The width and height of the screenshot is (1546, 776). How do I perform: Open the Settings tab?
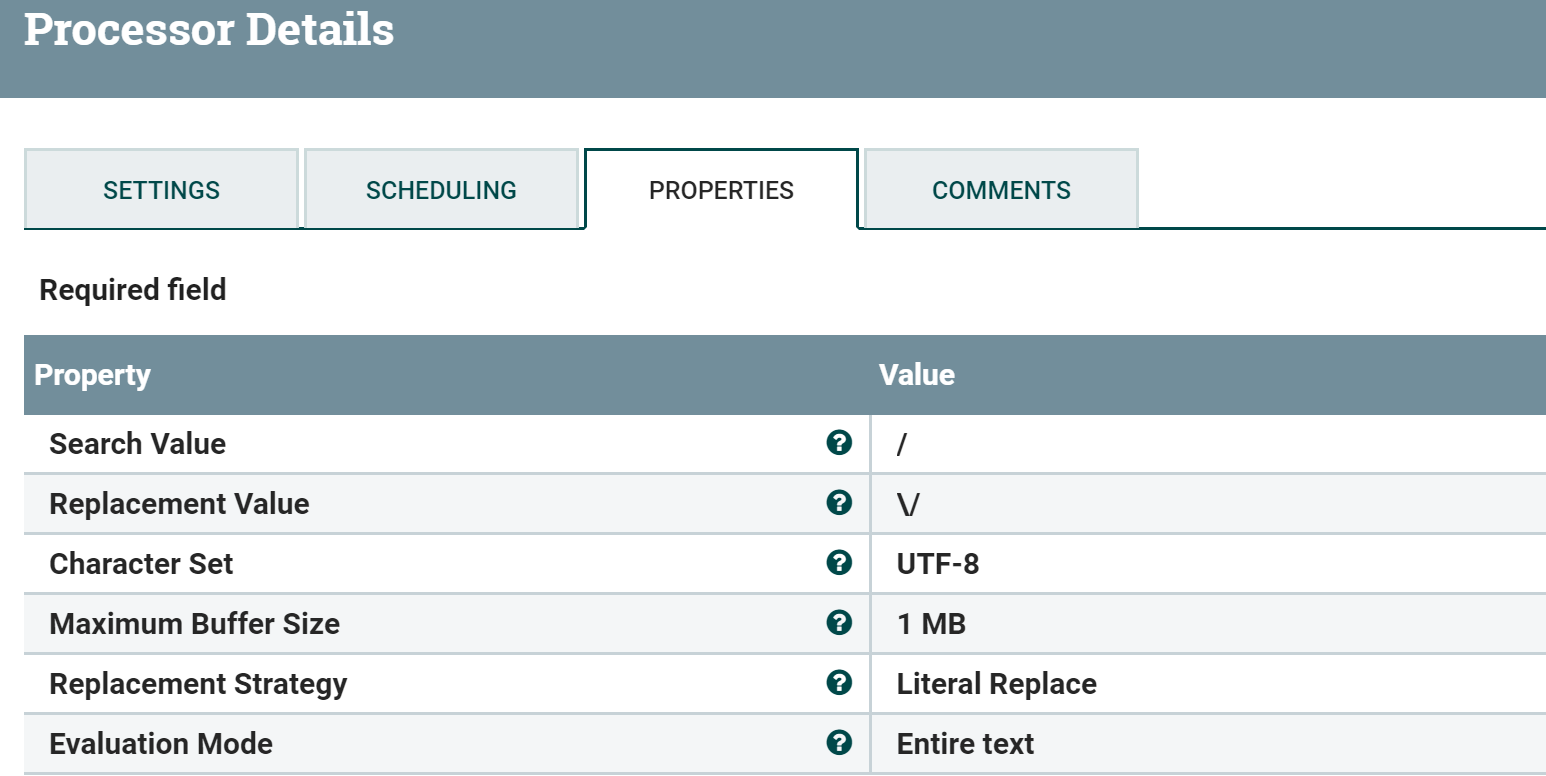click(x=161, y=190)
